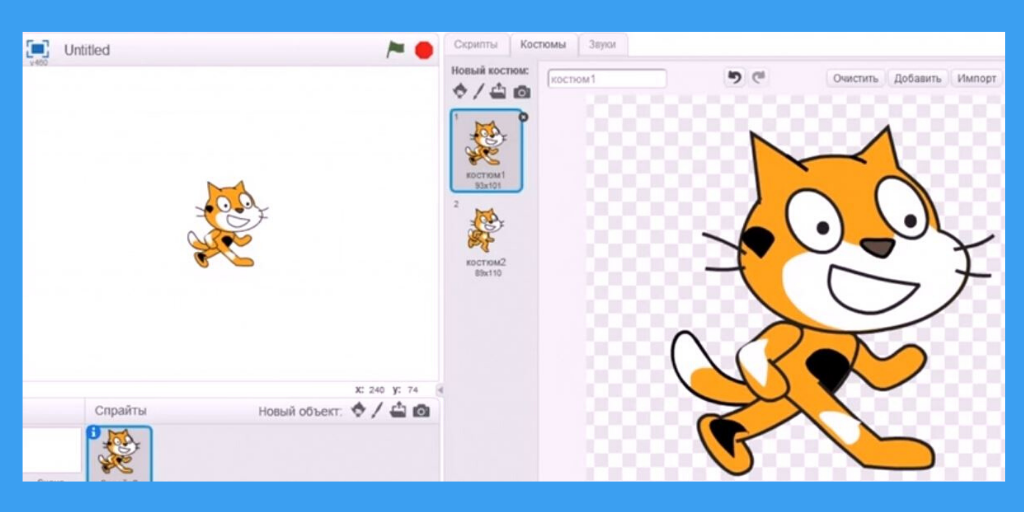Delete костюм1 with its x button
1024x512 pixels.
[x=523, y=117]
